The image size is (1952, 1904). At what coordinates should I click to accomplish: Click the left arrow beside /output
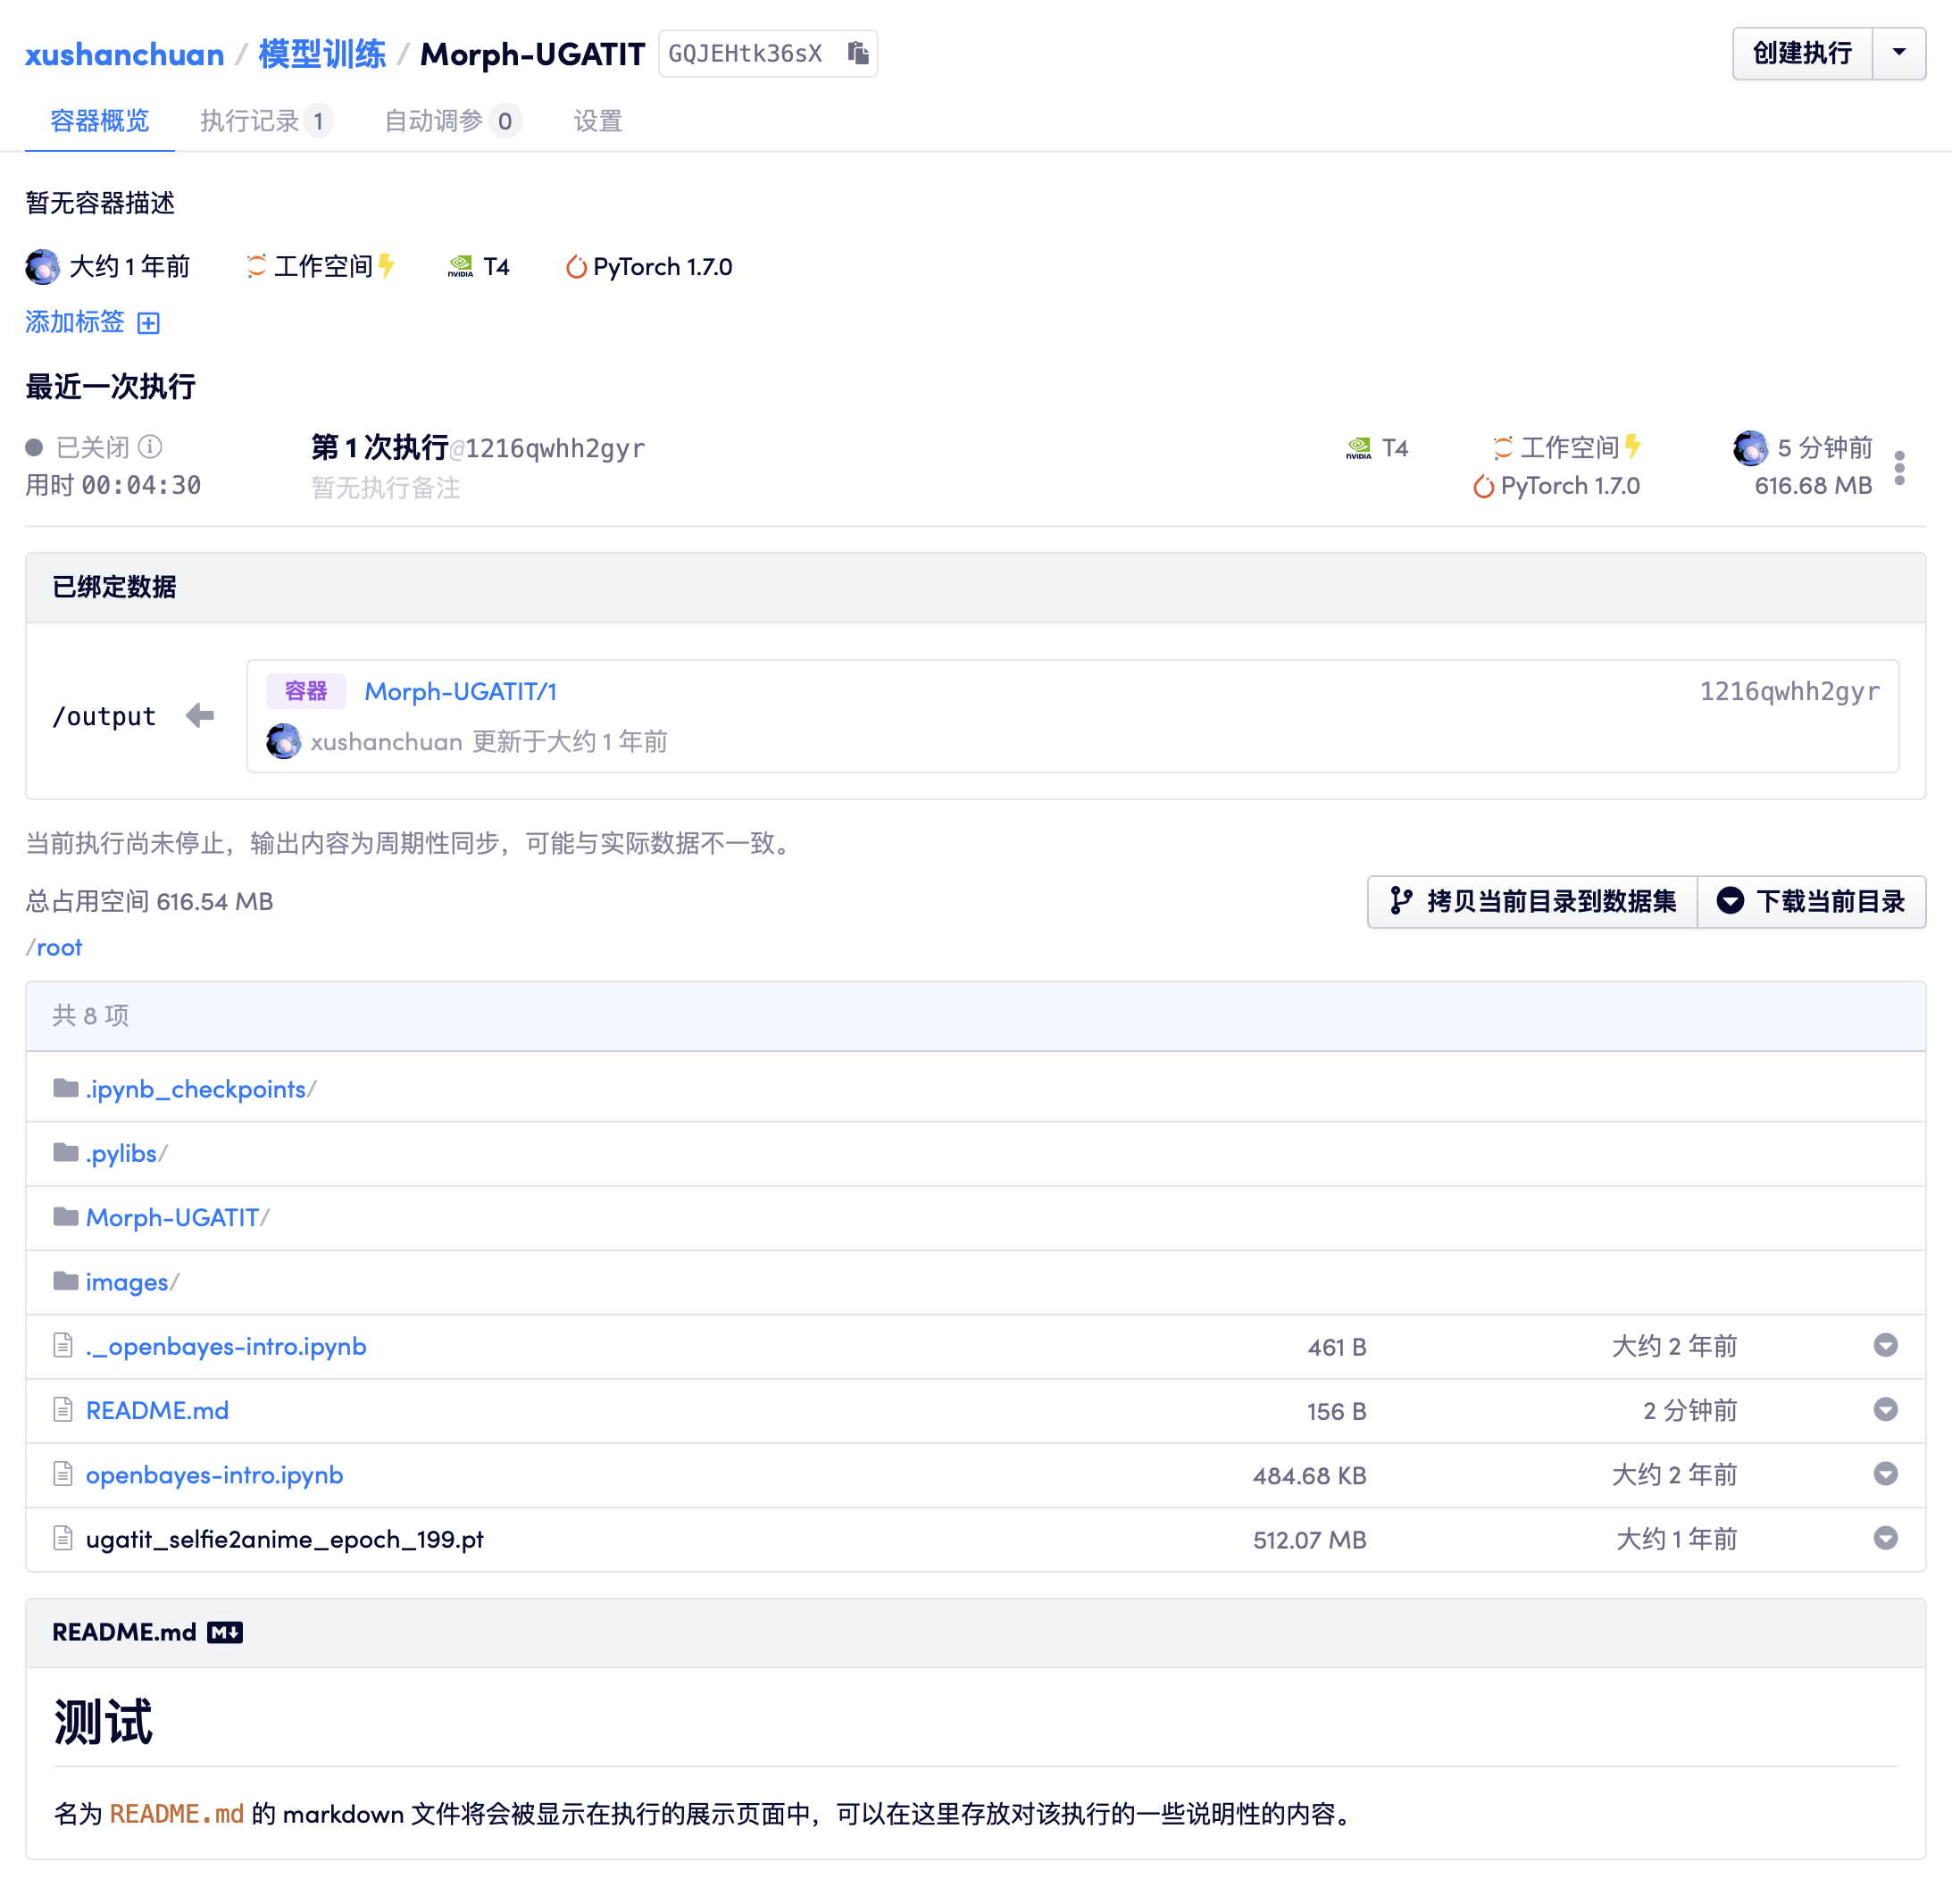[x=200, y=716]
